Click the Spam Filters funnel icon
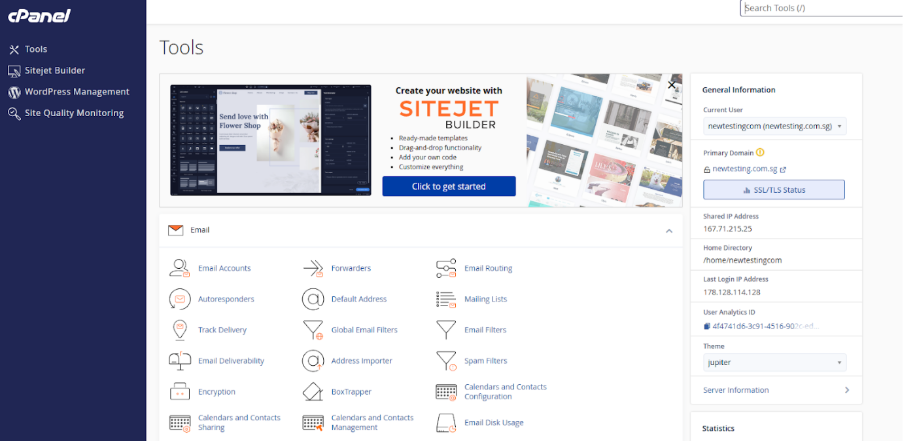This screenshot has height=441, width=903. coord(446,360)
